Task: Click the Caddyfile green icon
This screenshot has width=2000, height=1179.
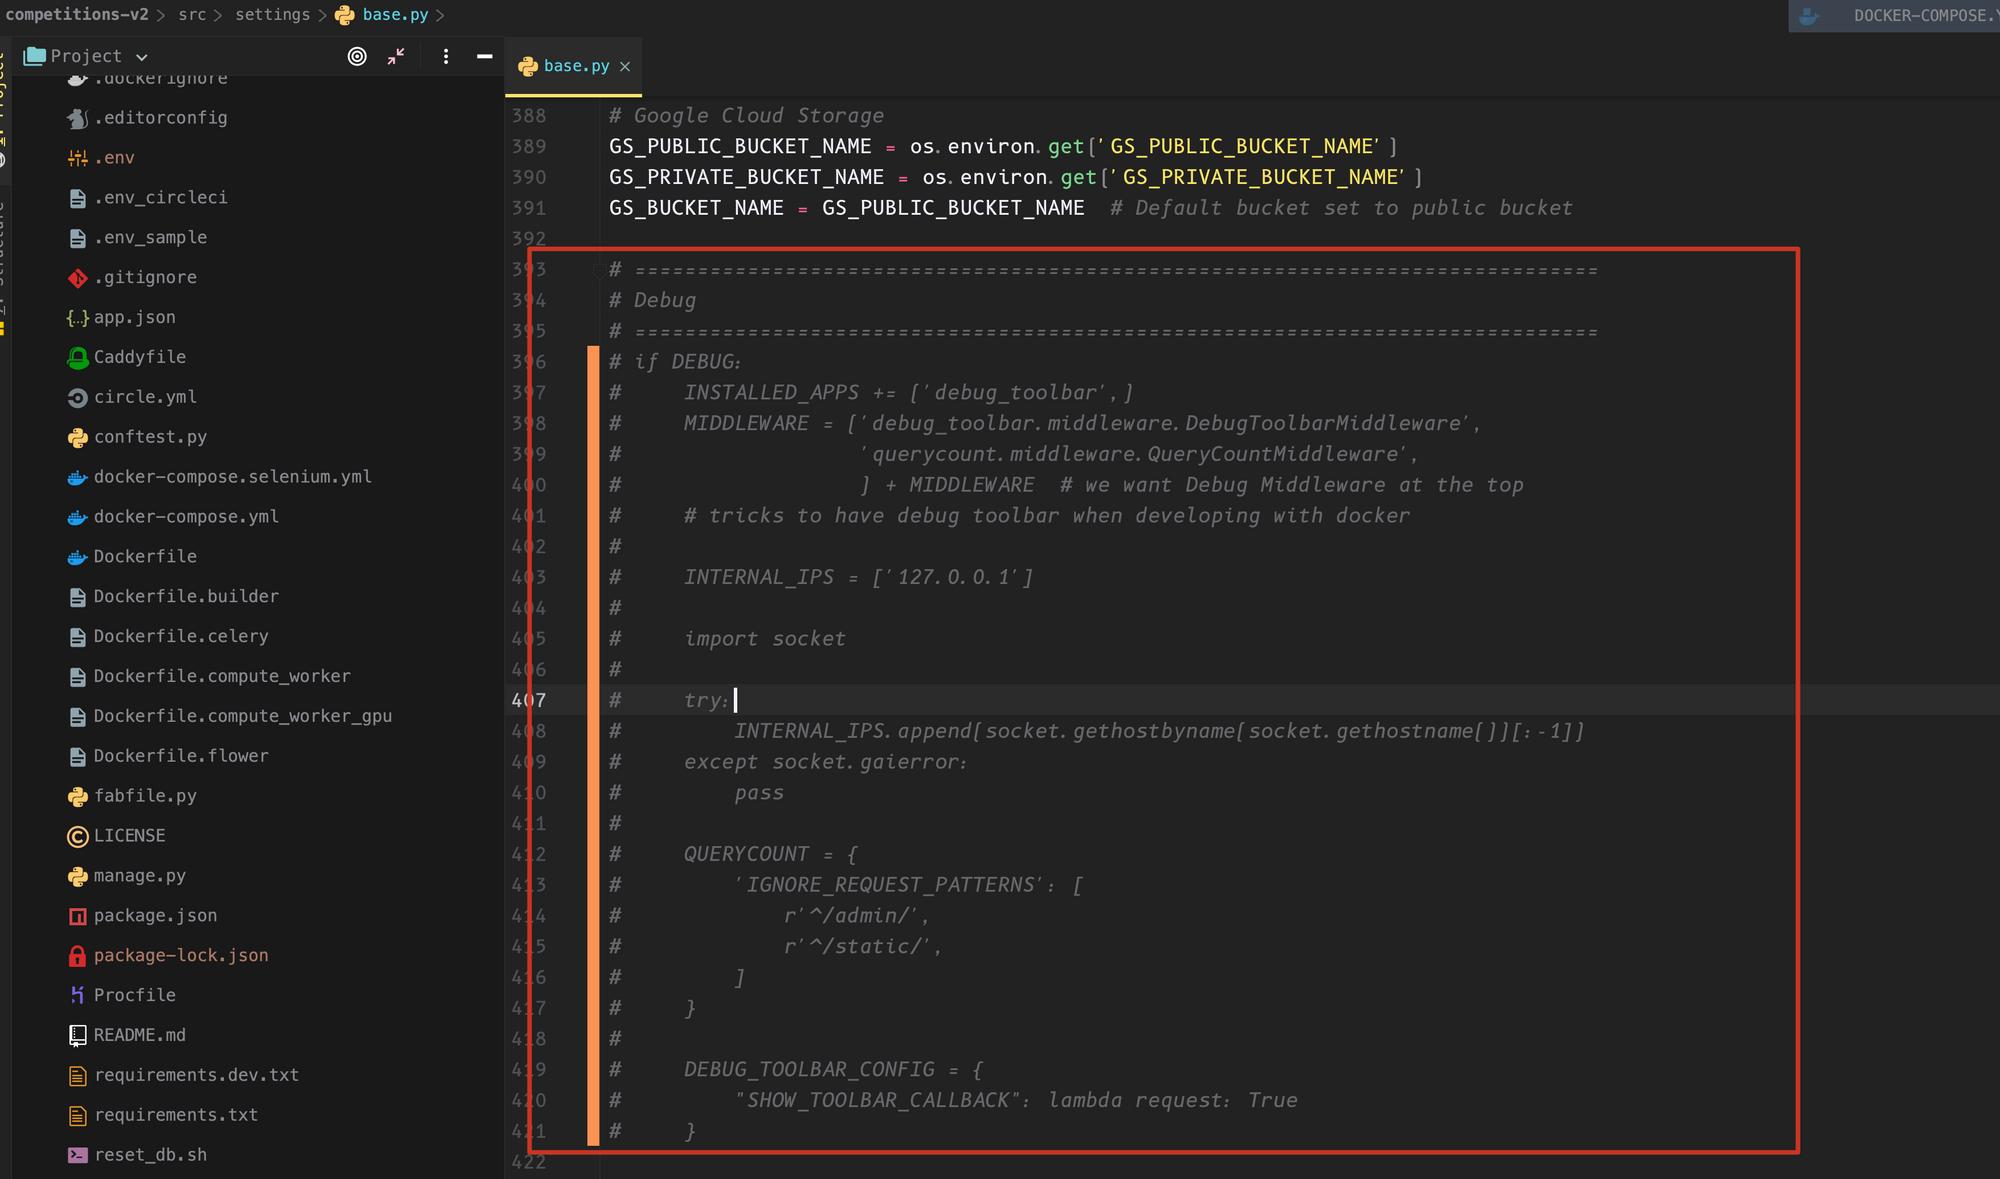Action: pos(77,358)
